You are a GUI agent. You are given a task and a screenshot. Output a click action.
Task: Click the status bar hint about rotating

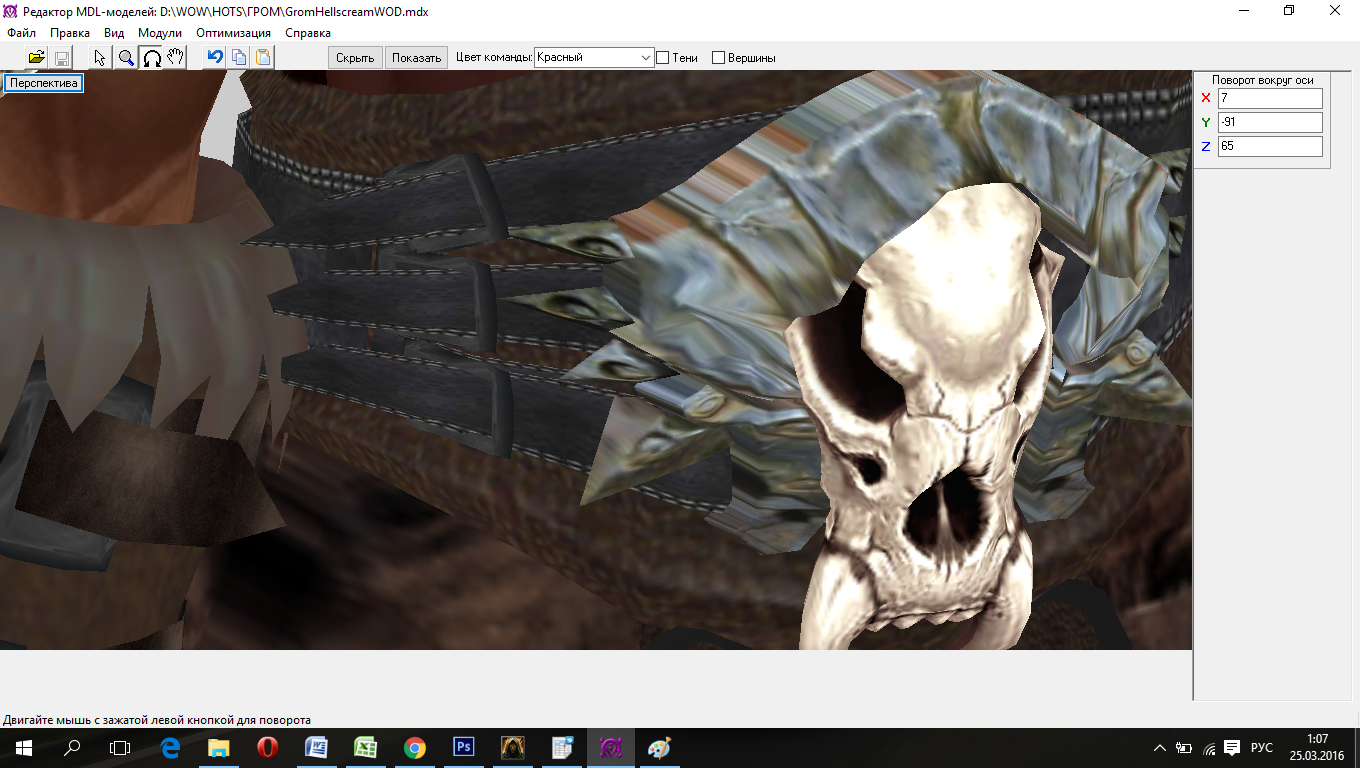pos(157,719)
